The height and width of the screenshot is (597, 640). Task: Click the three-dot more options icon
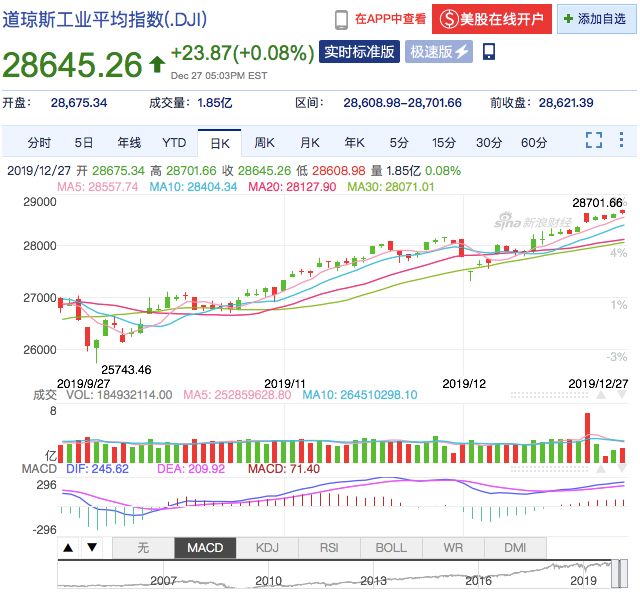[x=620, y=142]
